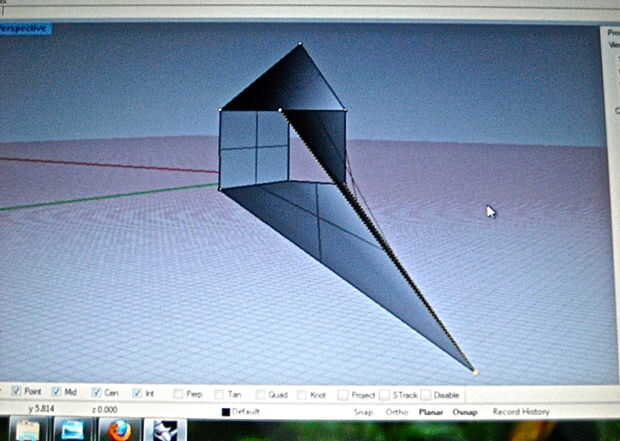
Task: Click the y 5.814 coordinate readout
Action: click(41, 409)
